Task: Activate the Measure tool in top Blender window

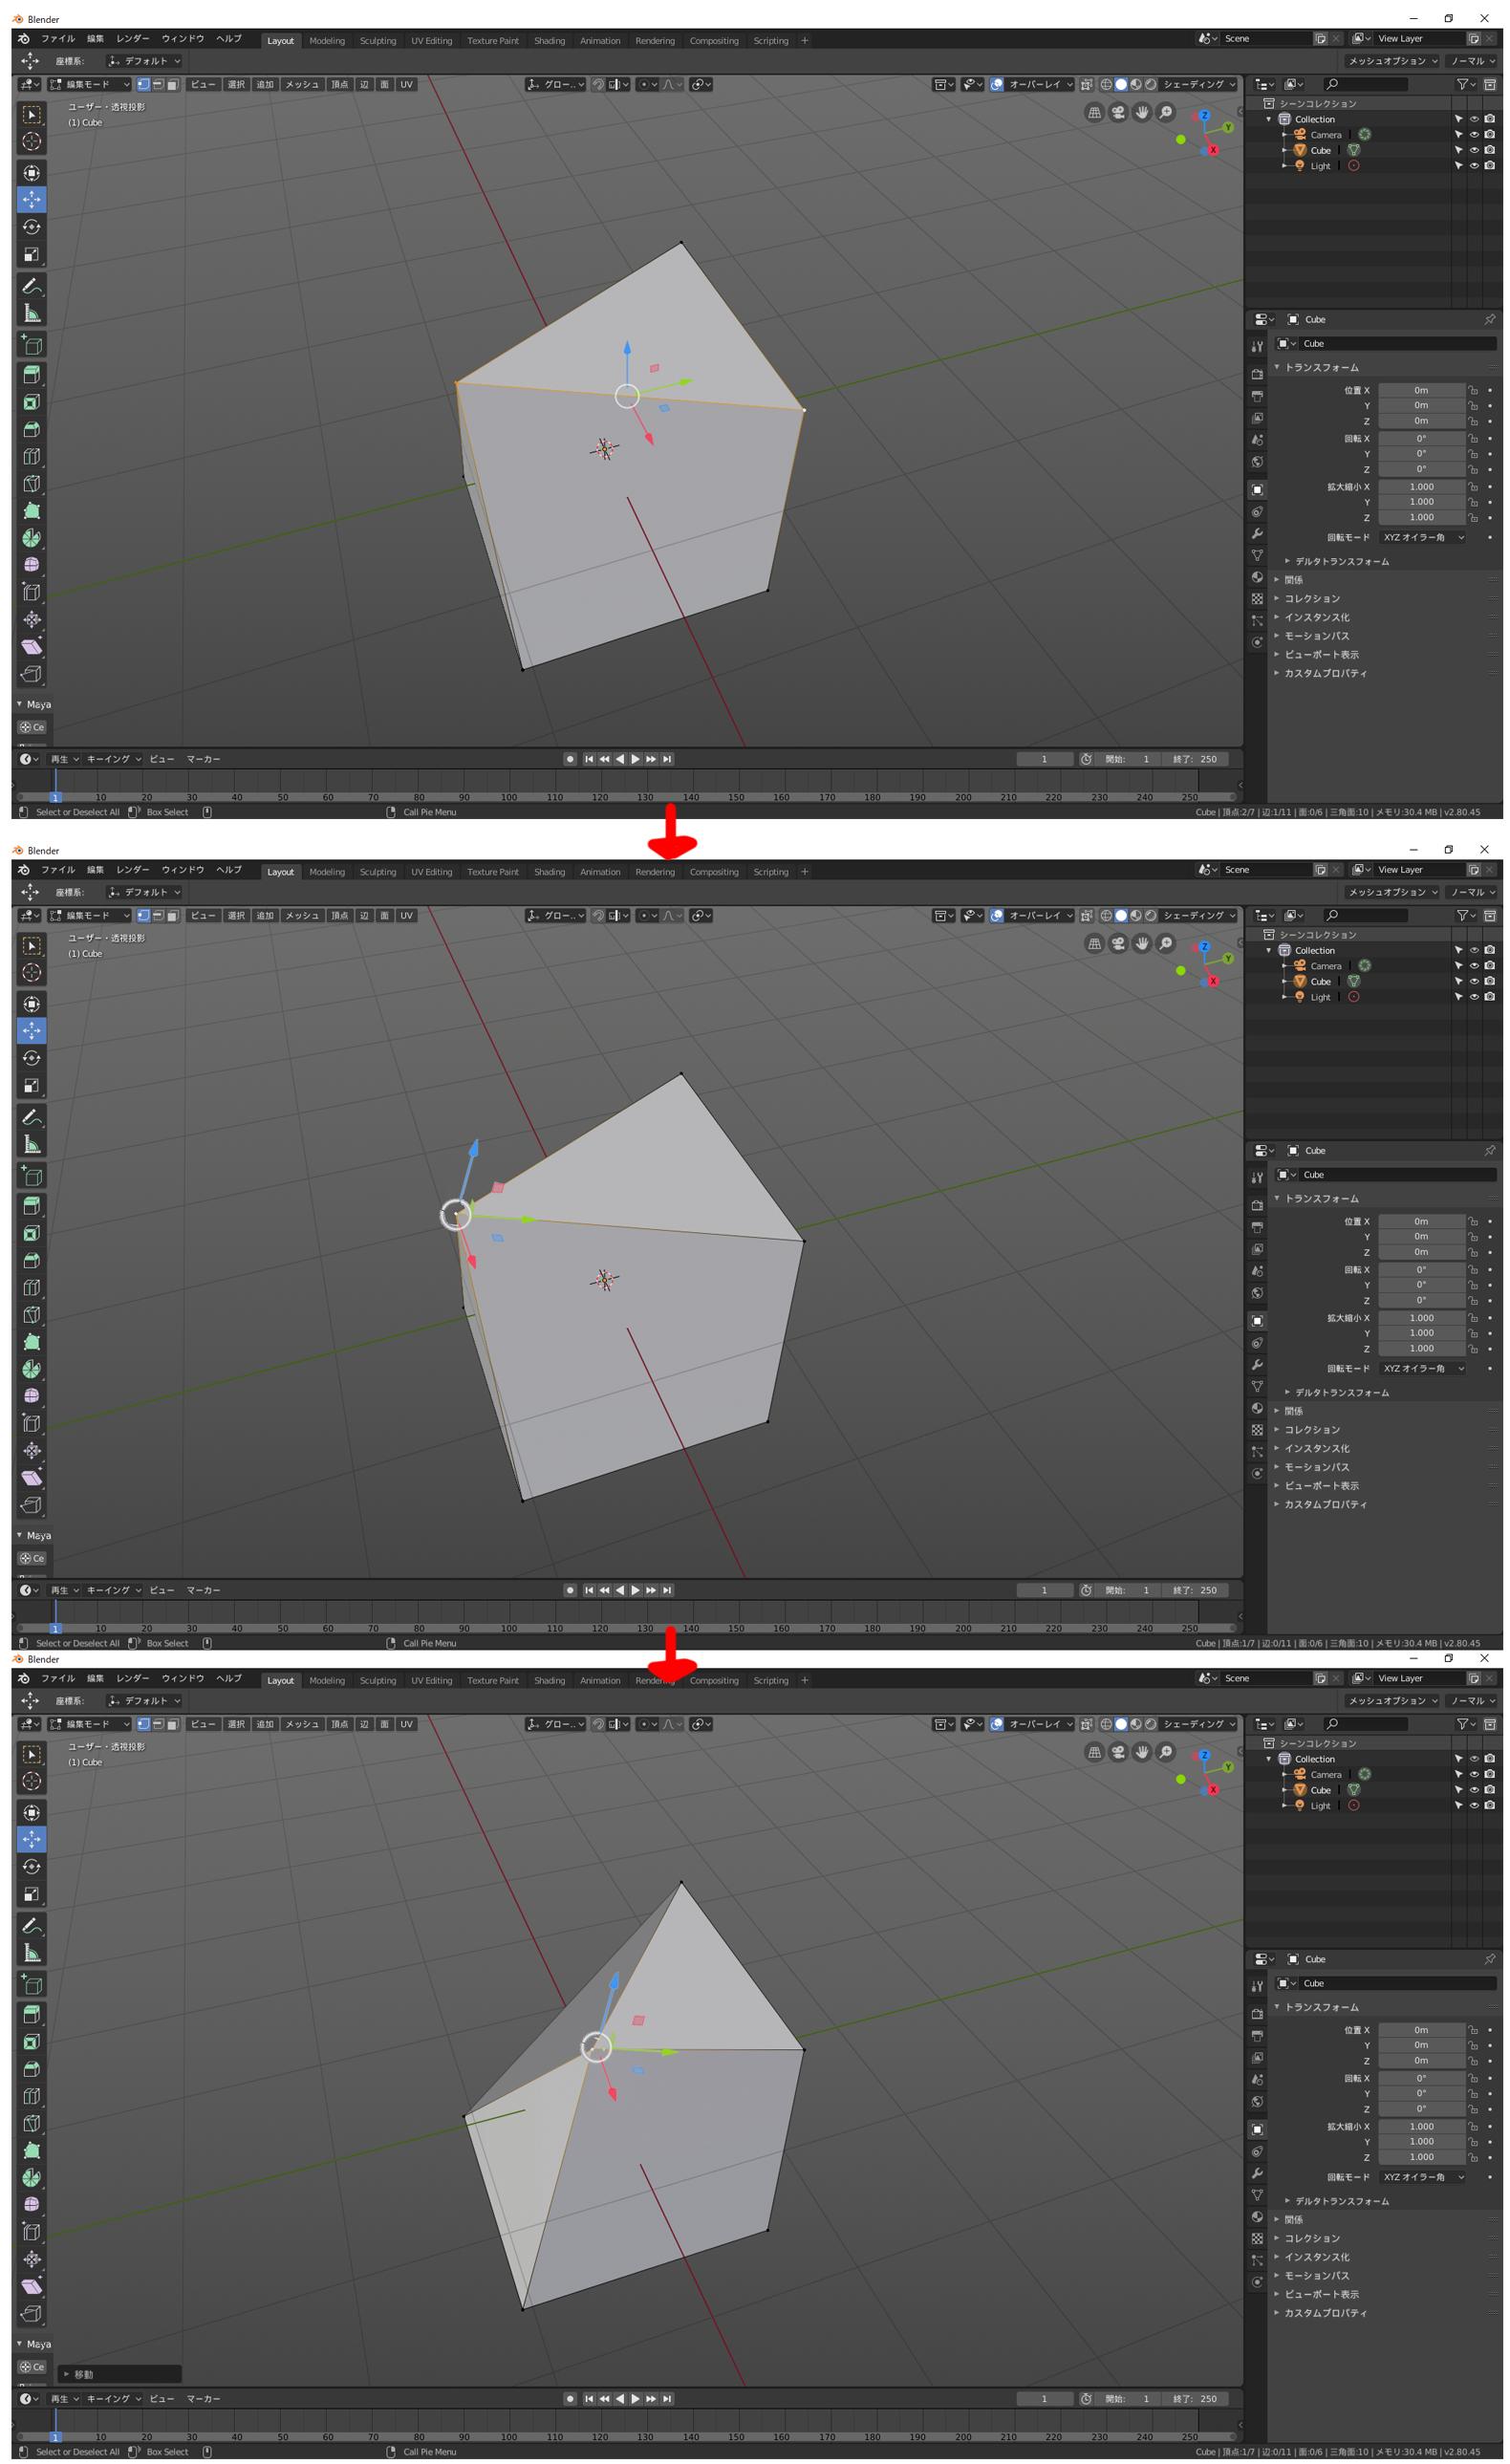Action: (31, 313)
